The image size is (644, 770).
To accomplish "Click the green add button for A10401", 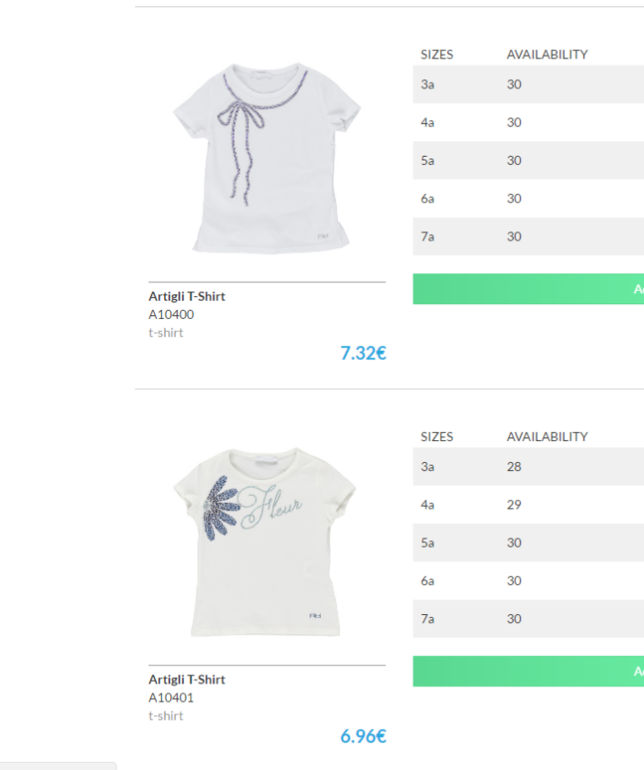I will tap(529, 671).
